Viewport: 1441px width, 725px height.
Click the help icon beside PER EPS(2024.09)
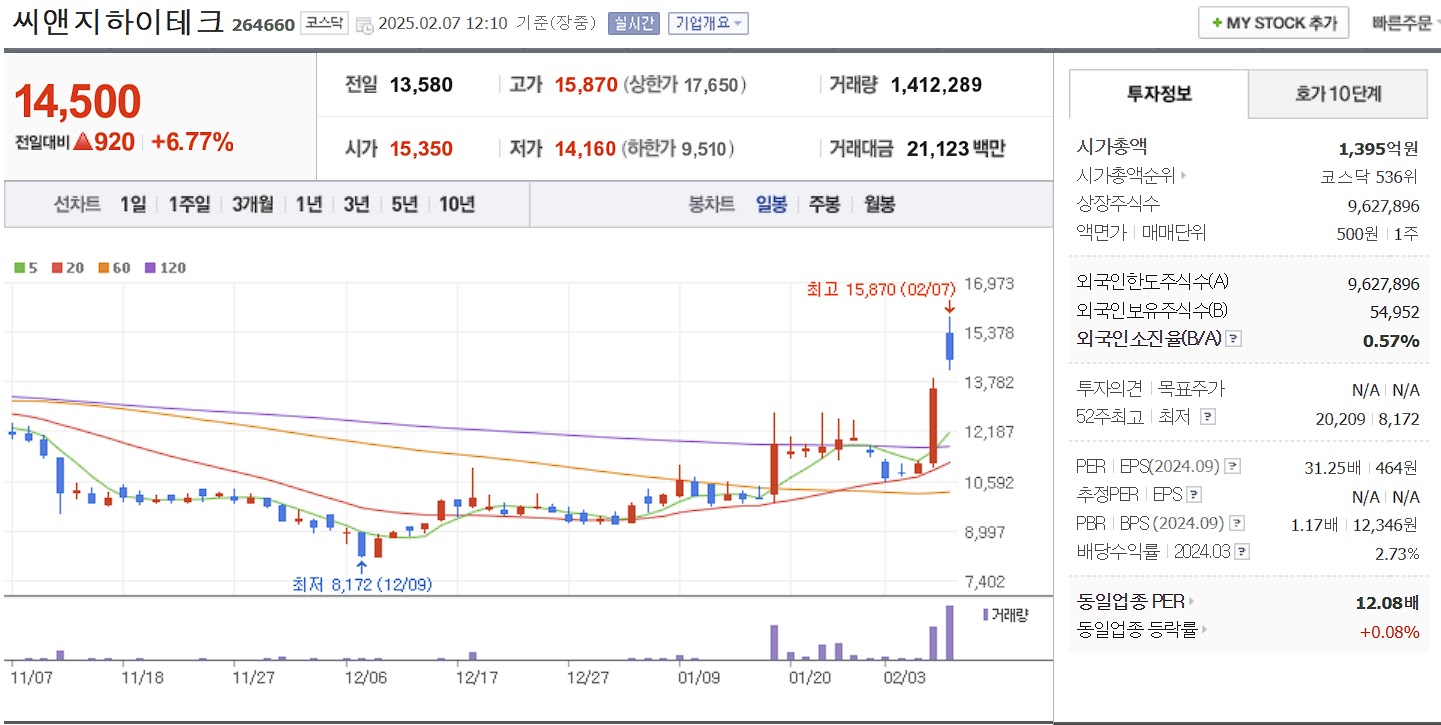pos(1232,466)
